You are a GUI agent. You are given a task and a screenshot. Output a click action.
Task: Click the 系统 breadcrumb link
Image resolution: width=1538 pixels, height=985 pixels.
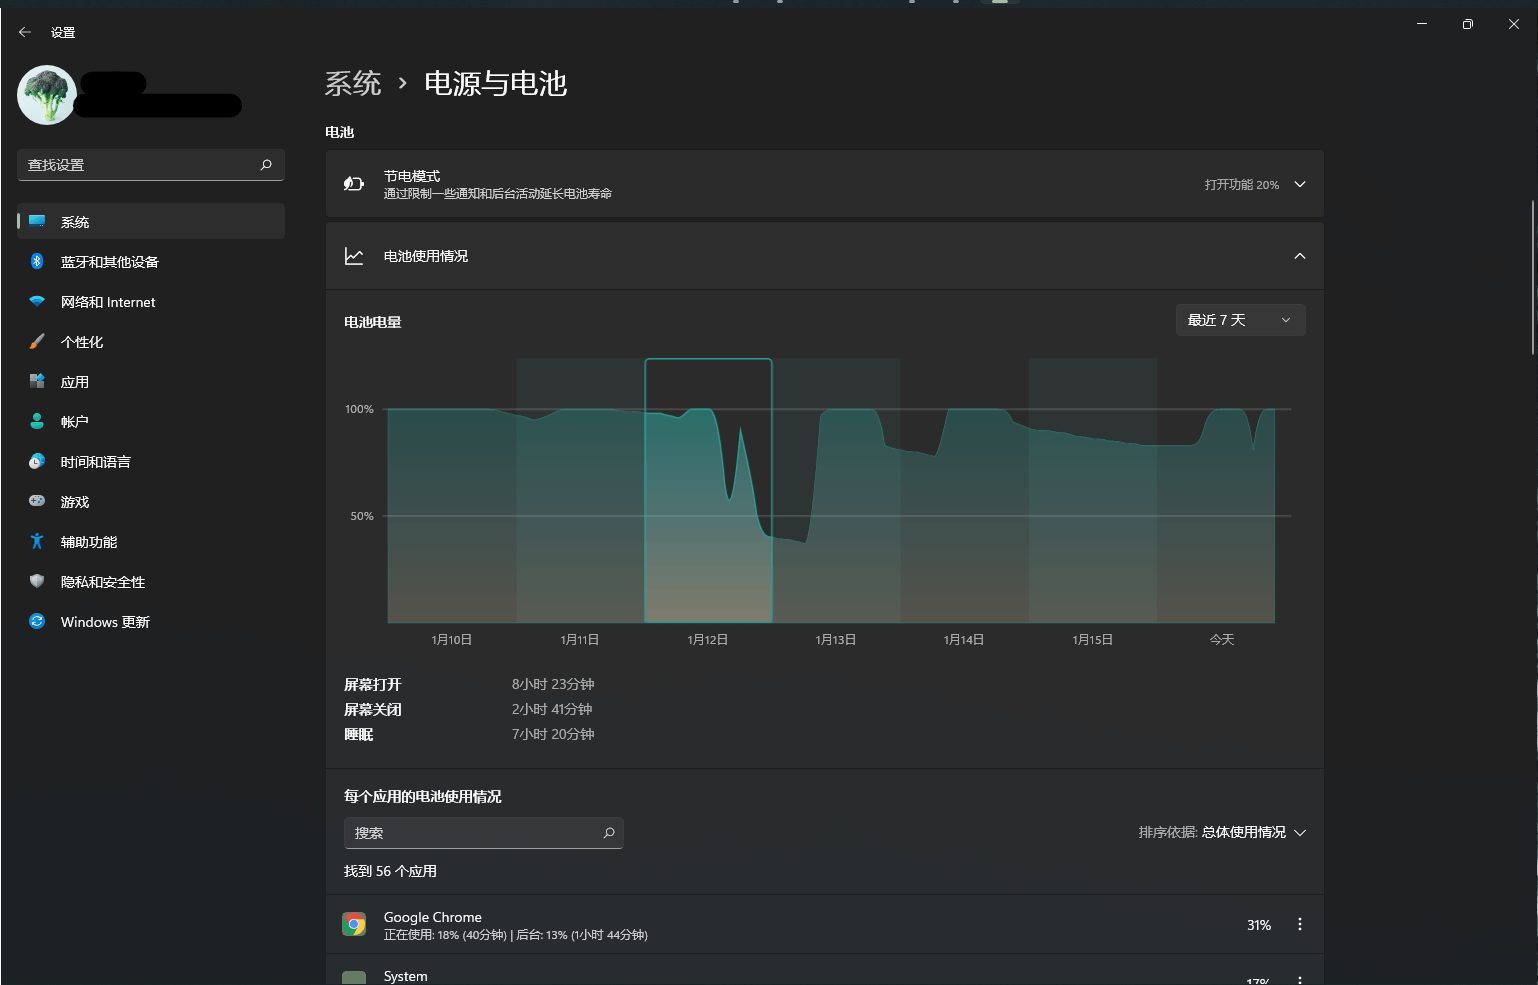tap(353, 83)
